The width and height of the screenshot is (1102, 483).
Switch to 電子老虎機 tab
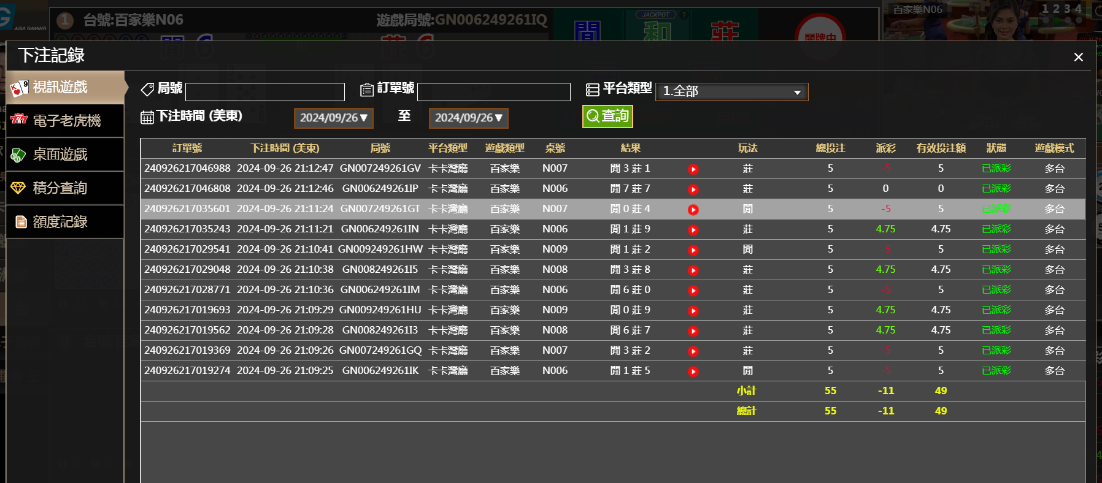coord(64,121)
